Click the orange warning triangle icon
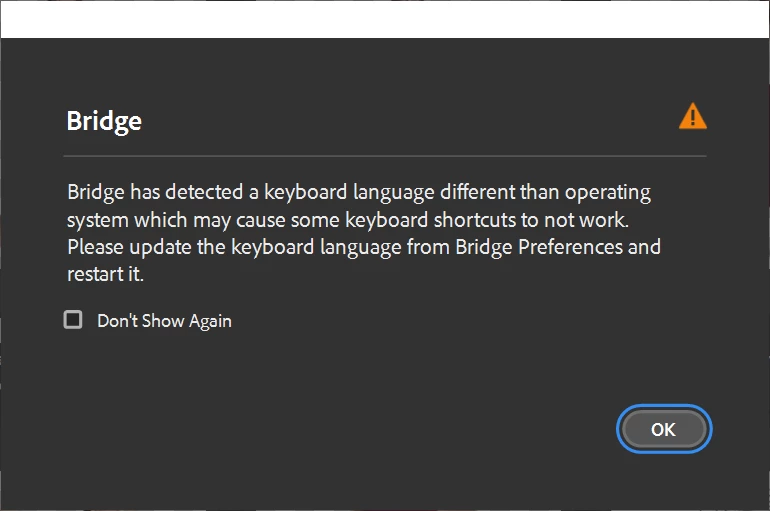Screen dimensions: 770x511 point(692,117)
